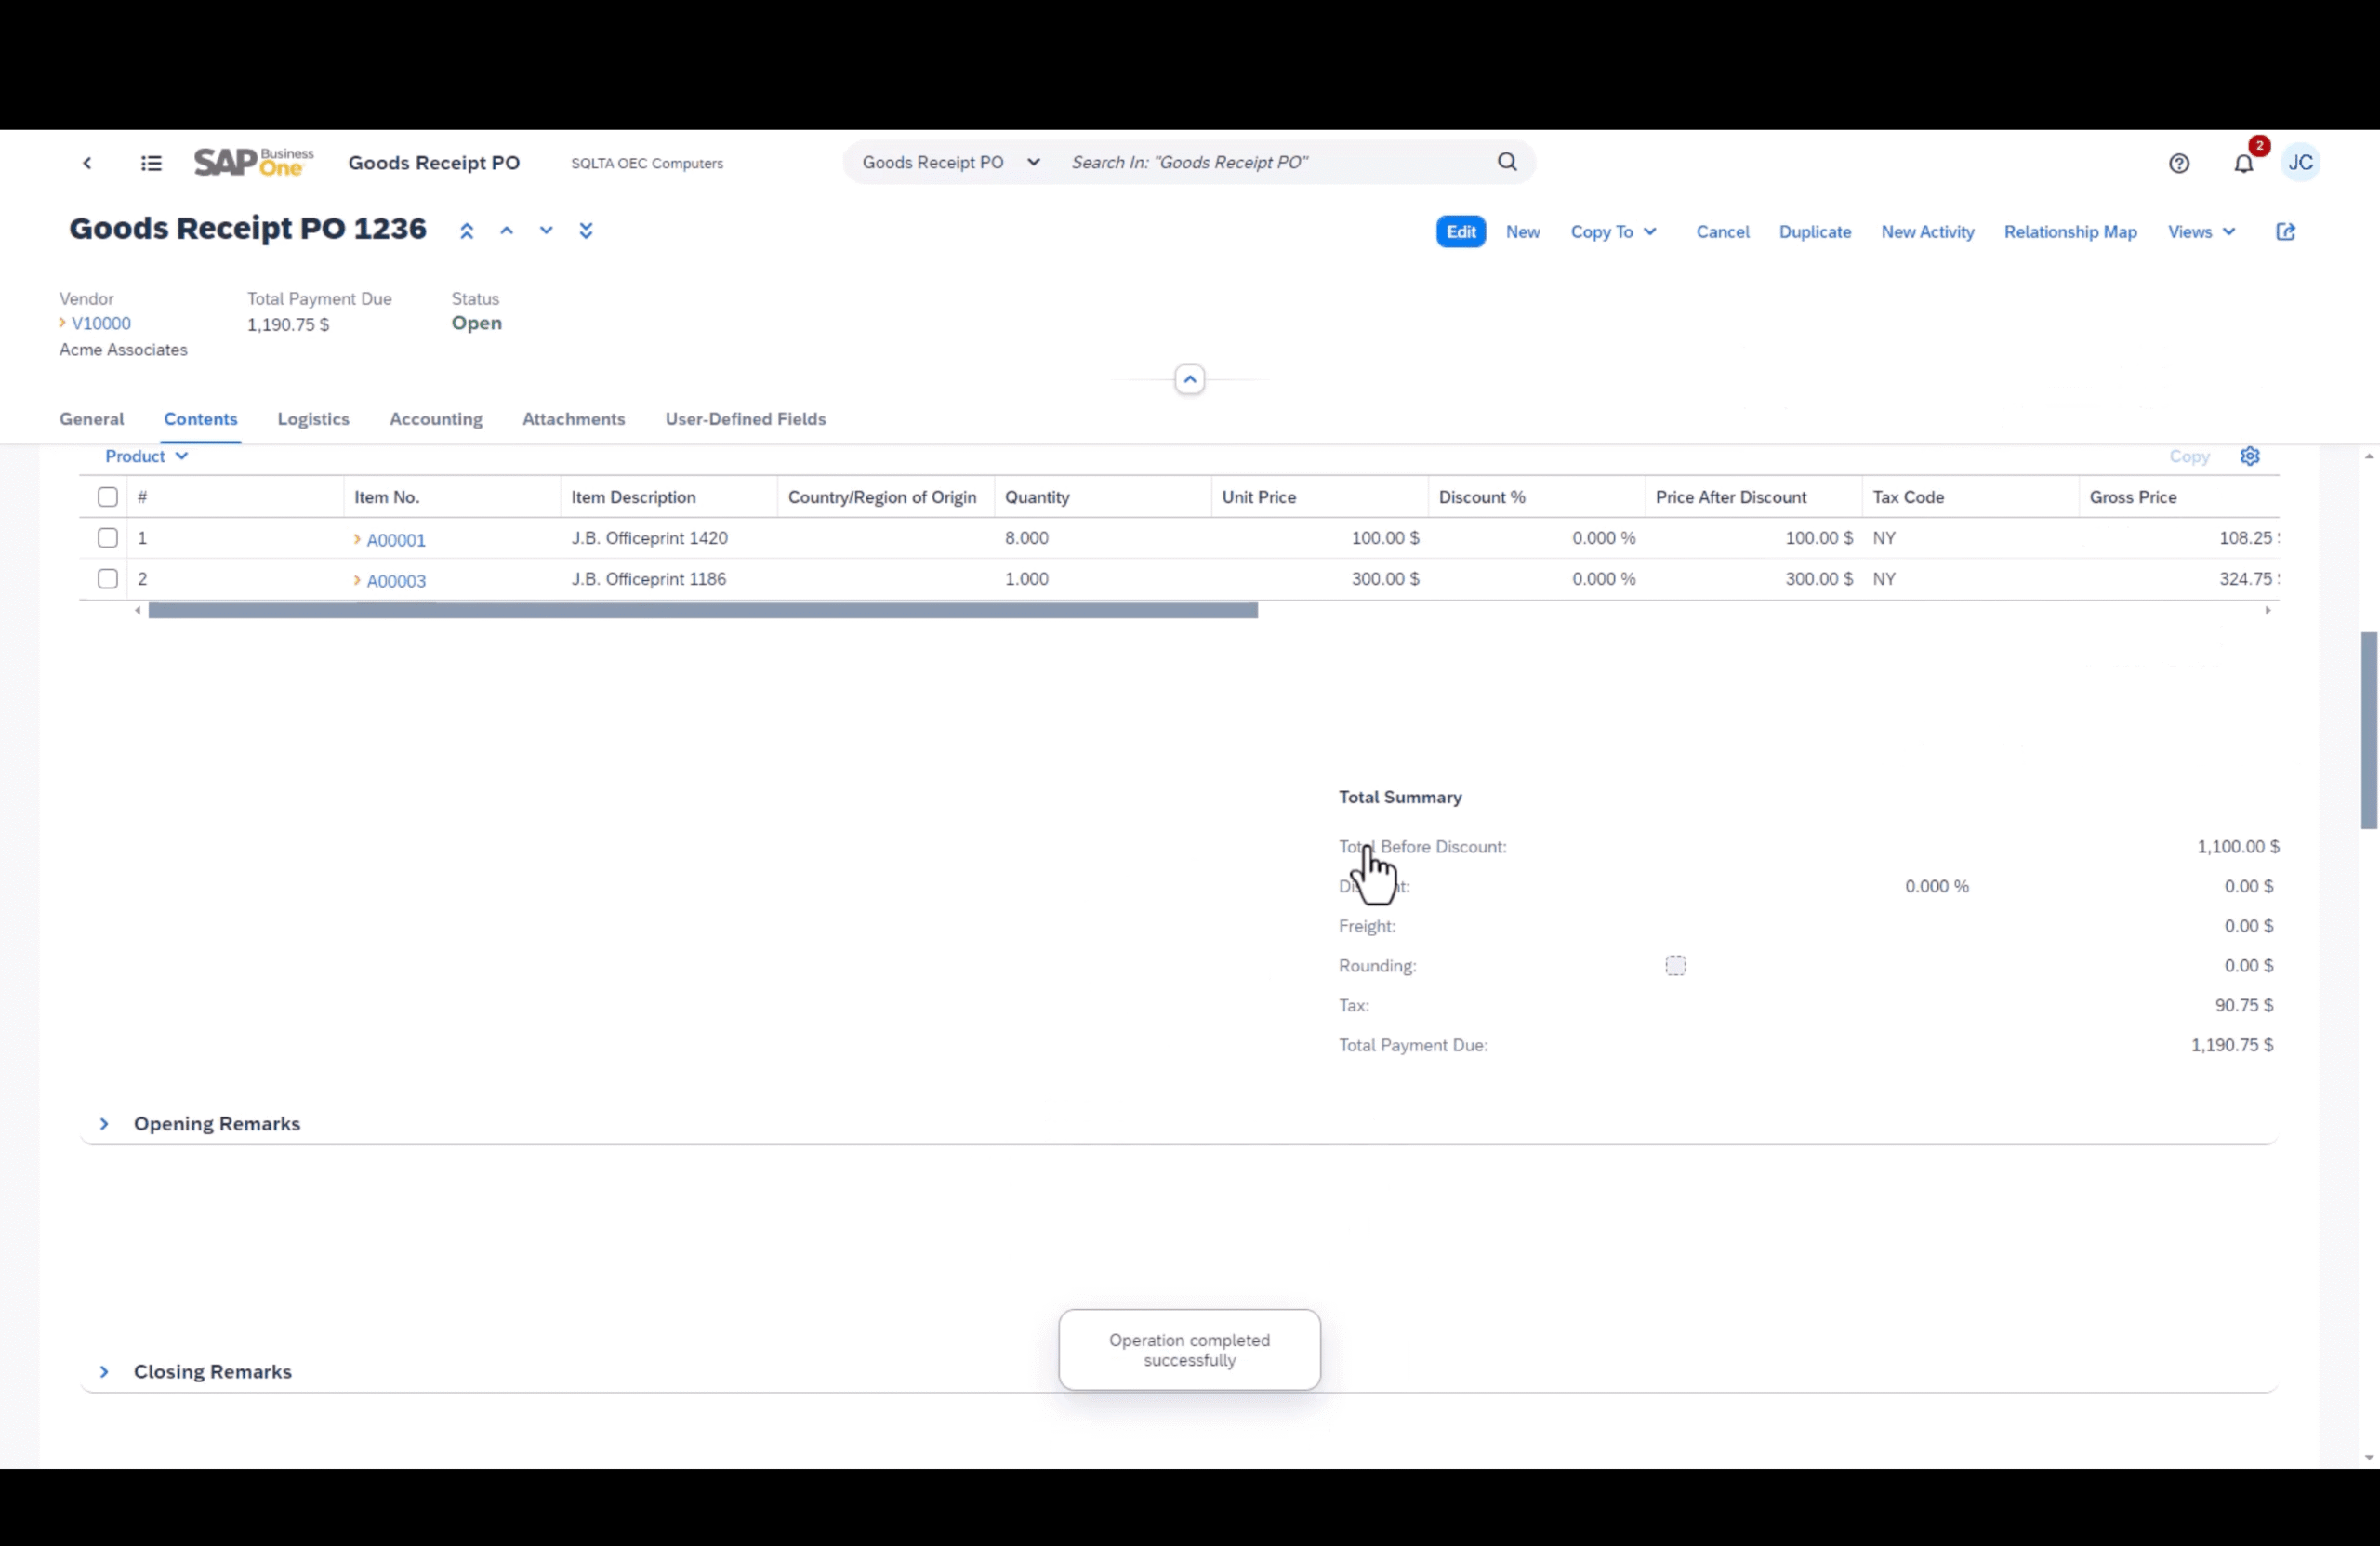
Task: Open the User-Defined Fields tab
Action: click(x=746, y=419)
